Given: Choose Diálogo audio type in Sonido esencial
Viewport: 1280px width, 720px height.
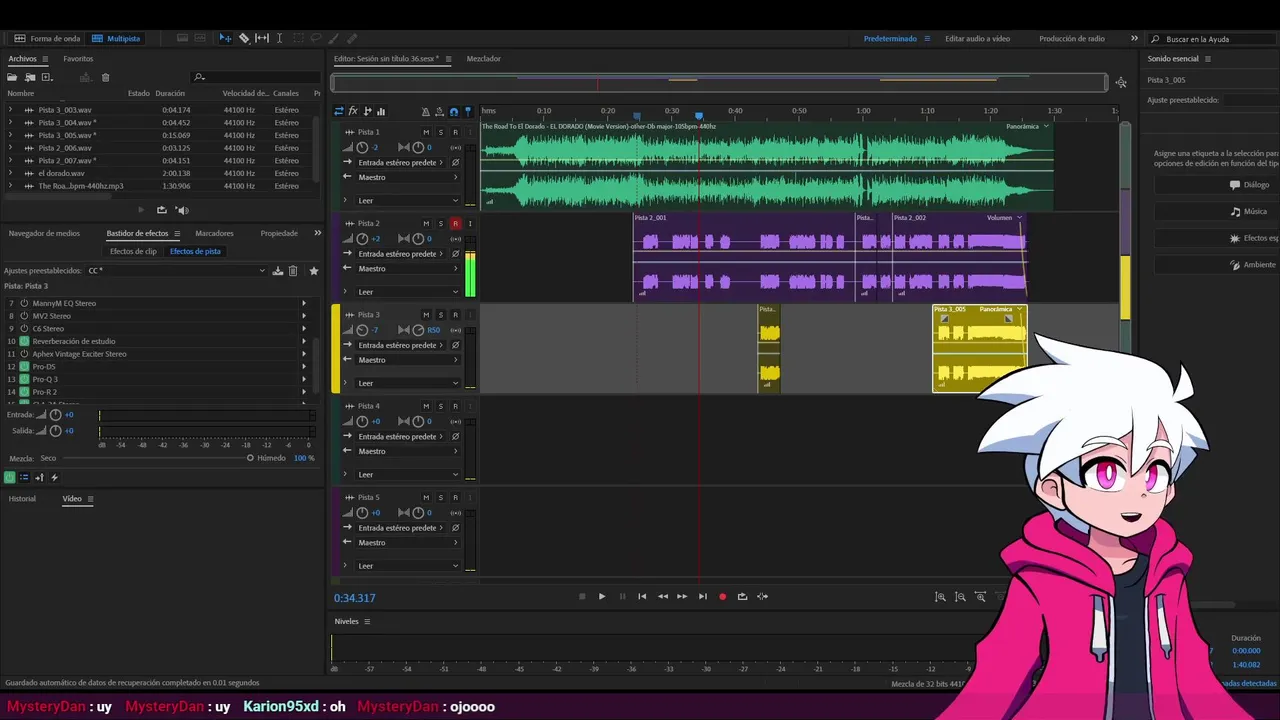Looking at the screenshot, I should coord(1217,185).
